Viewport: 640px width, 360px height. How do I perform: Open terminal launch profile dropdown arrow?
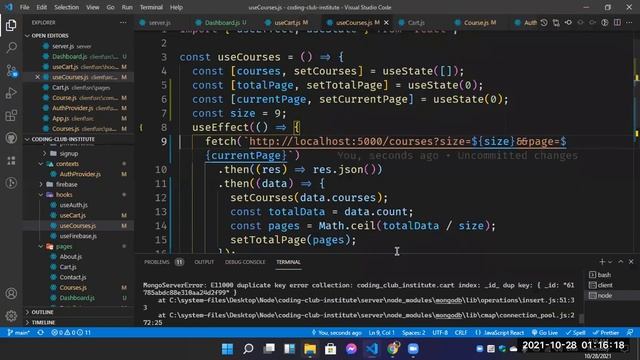tap(611, 262)
